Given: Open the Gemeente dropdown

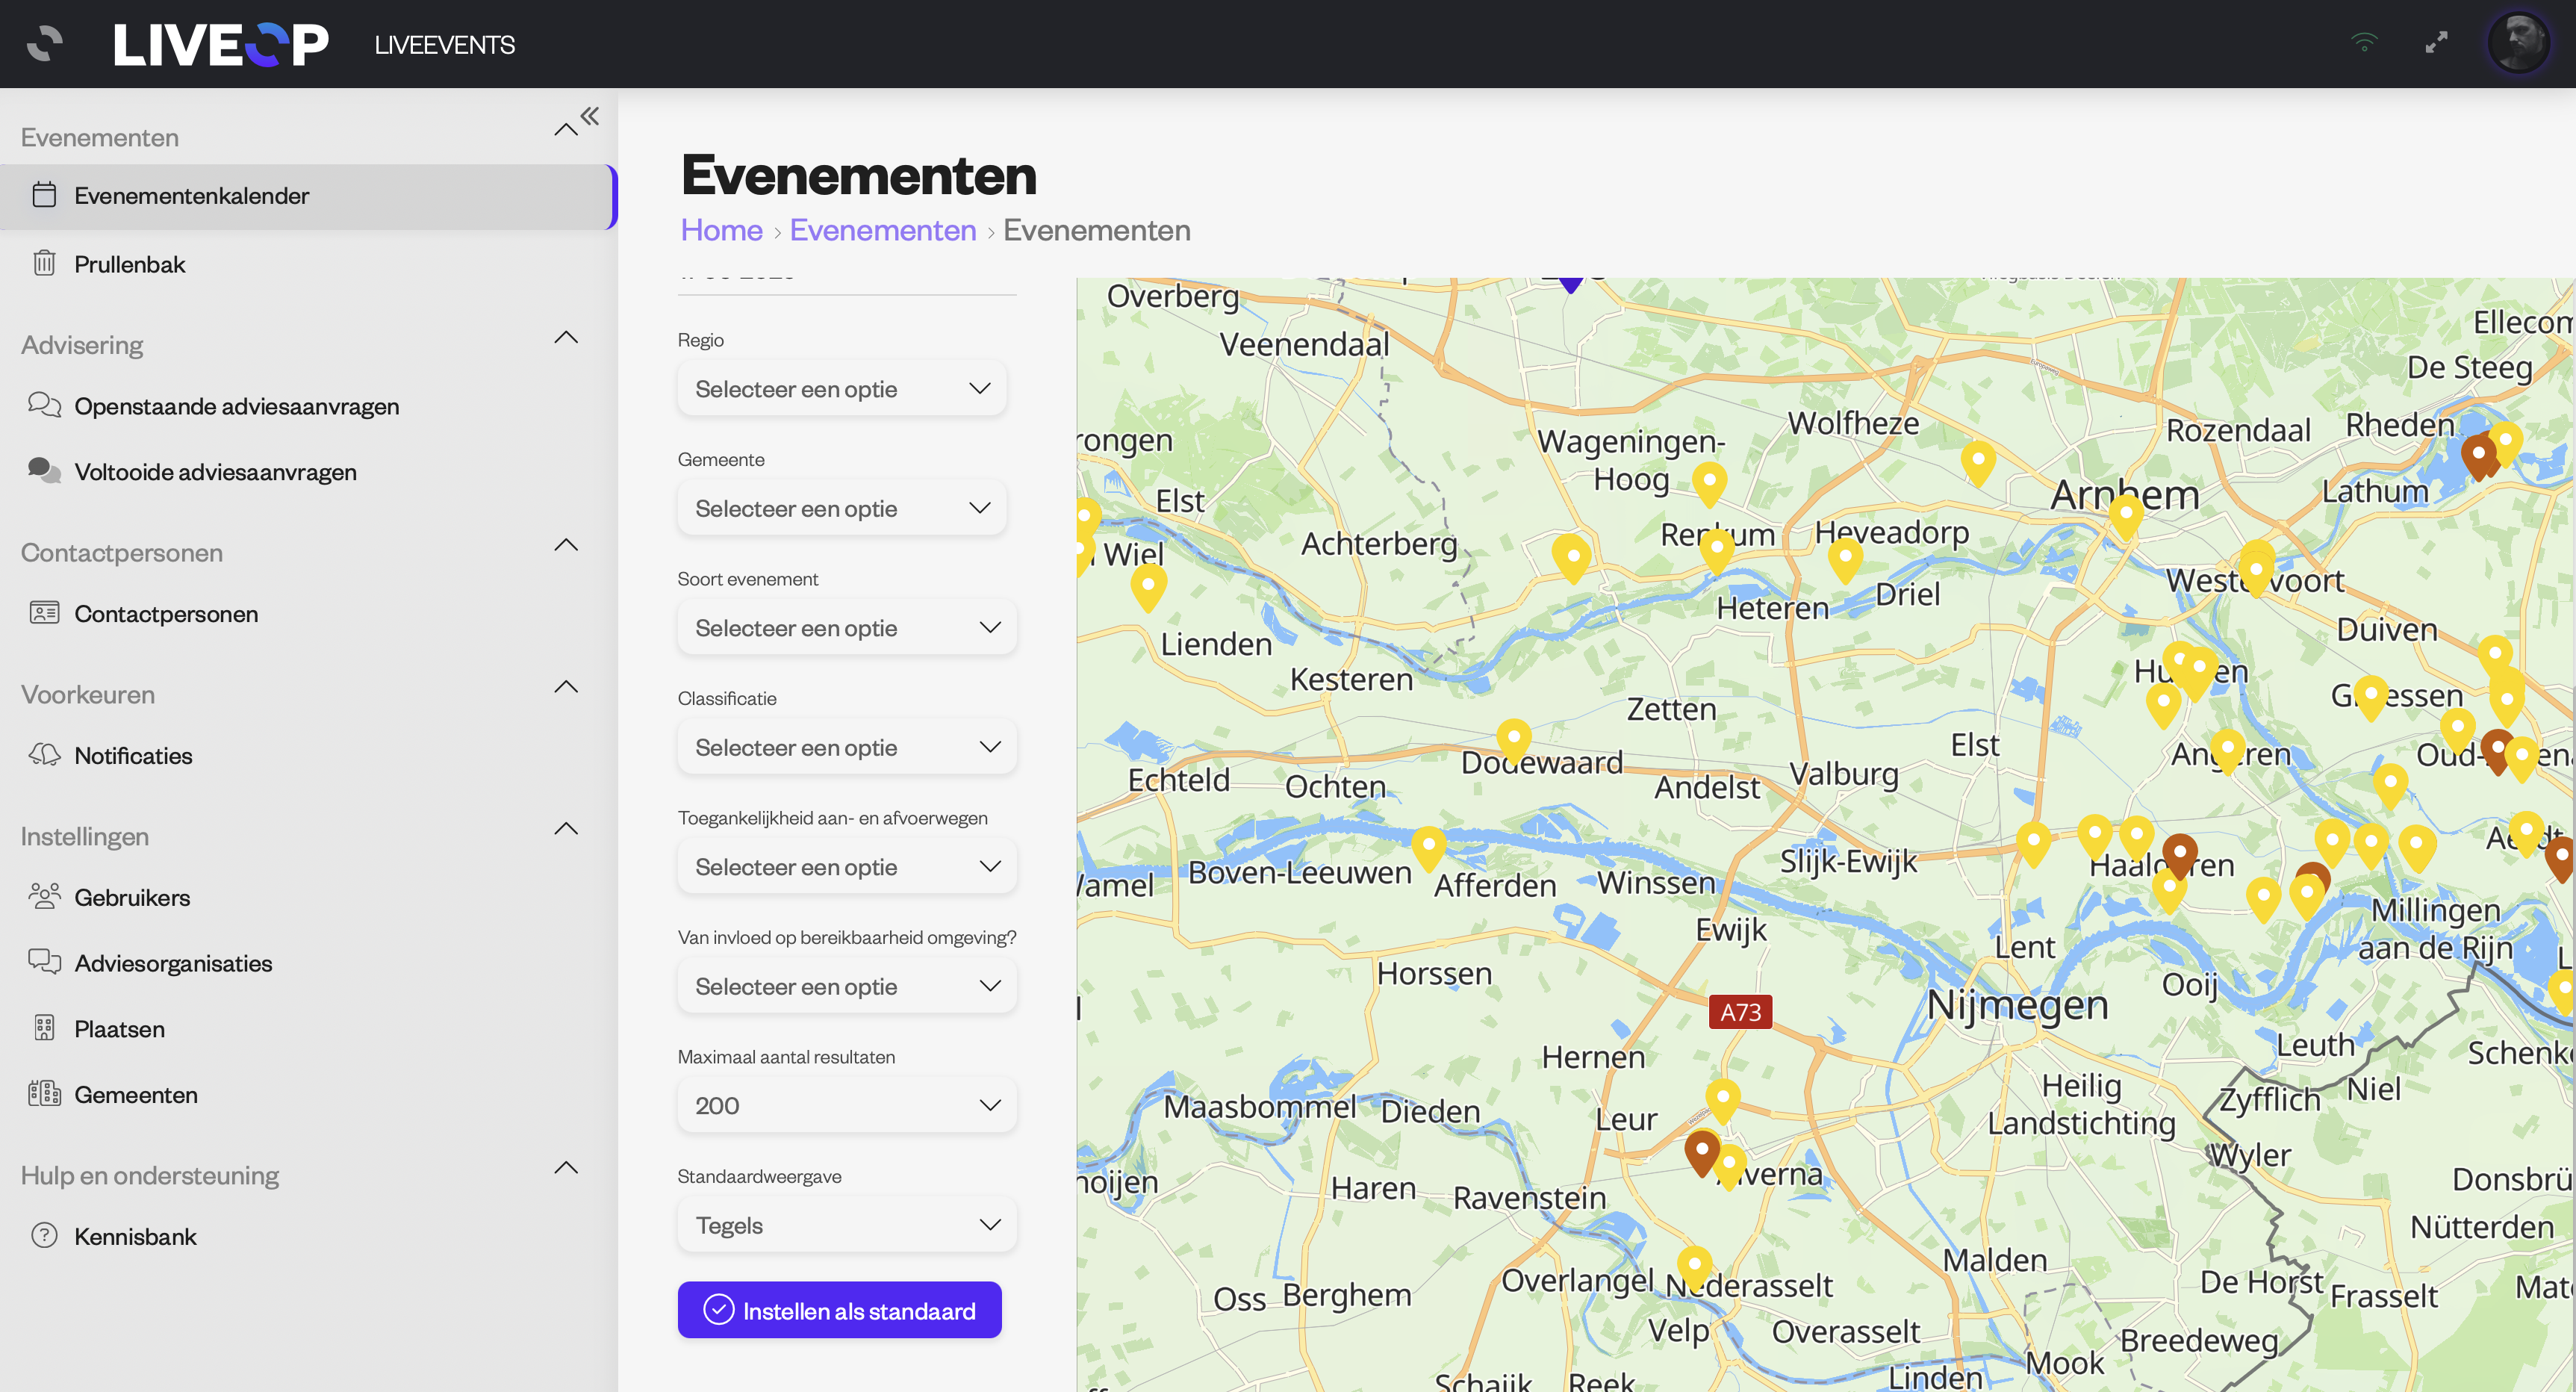Looking at the screenshot, I should (842, 508).
